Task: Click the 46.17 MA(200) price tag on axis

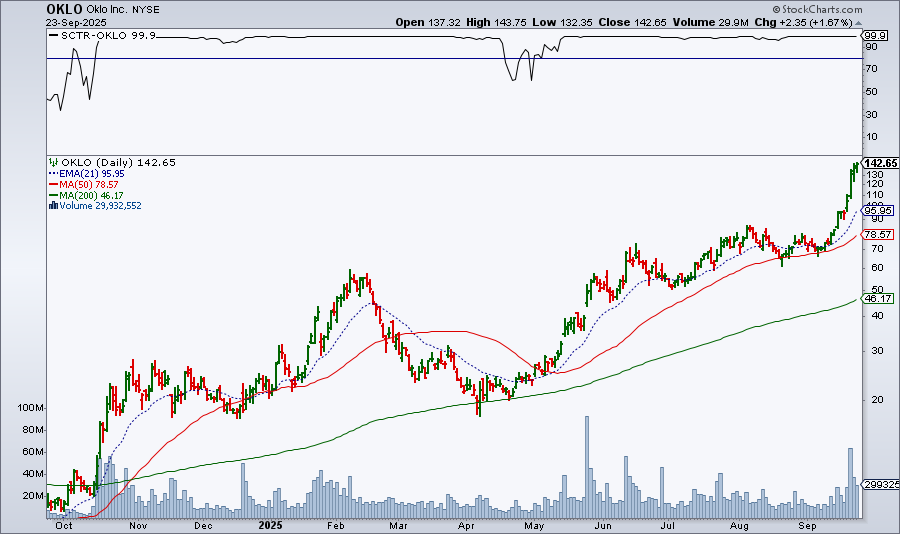Action: (x=877, y=298)
